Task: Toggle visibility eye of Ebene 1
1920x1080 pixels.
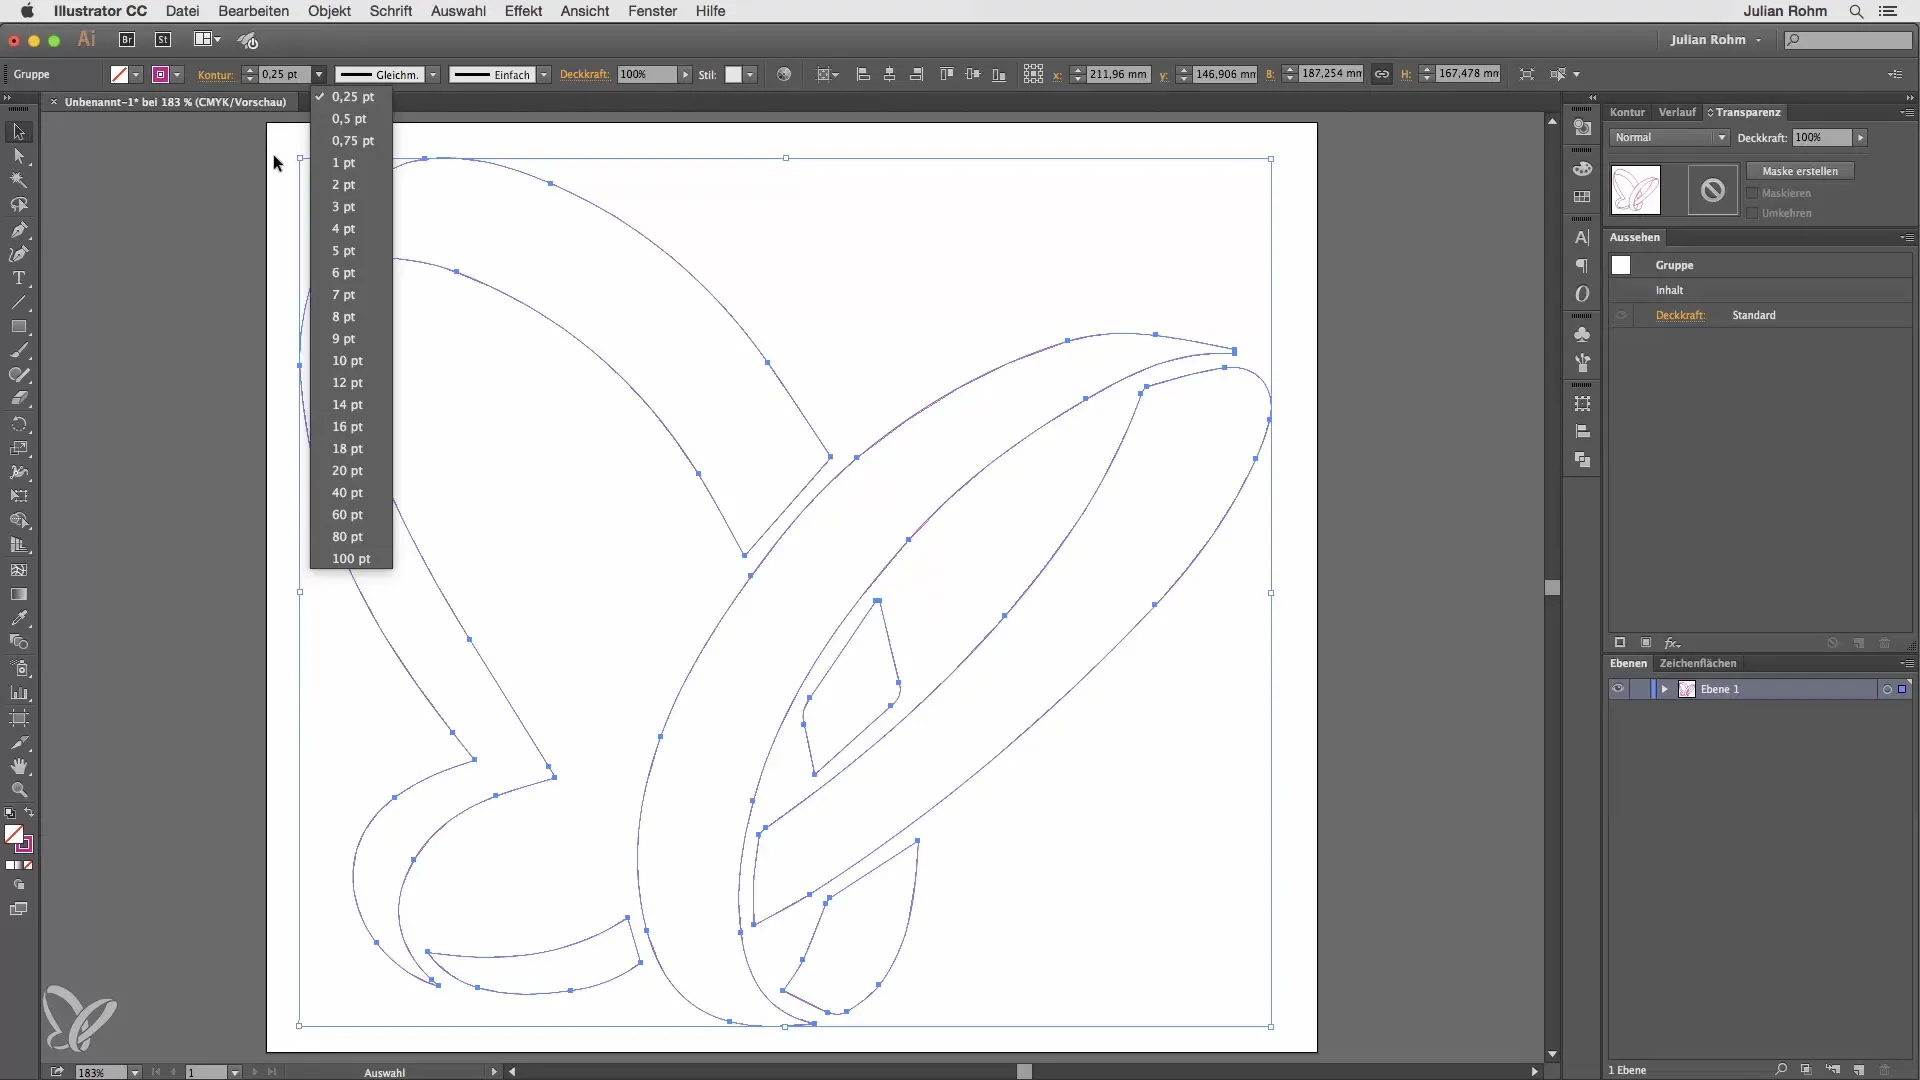Action: (x=1618, y=689)
